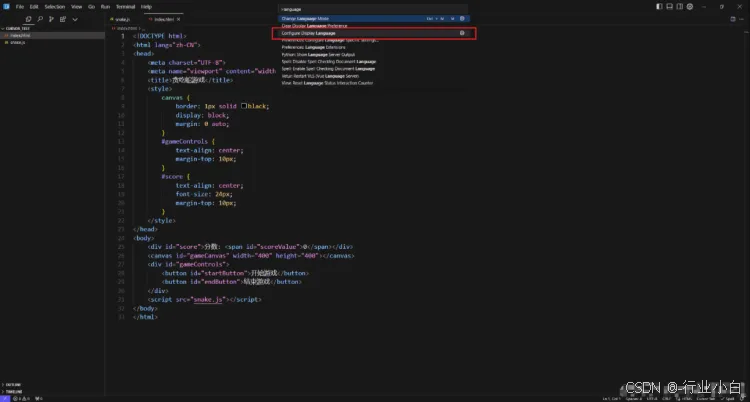Expand additional views chevron in sidebar header
This screenshot has width=750, height=402.
pos(75,19)
